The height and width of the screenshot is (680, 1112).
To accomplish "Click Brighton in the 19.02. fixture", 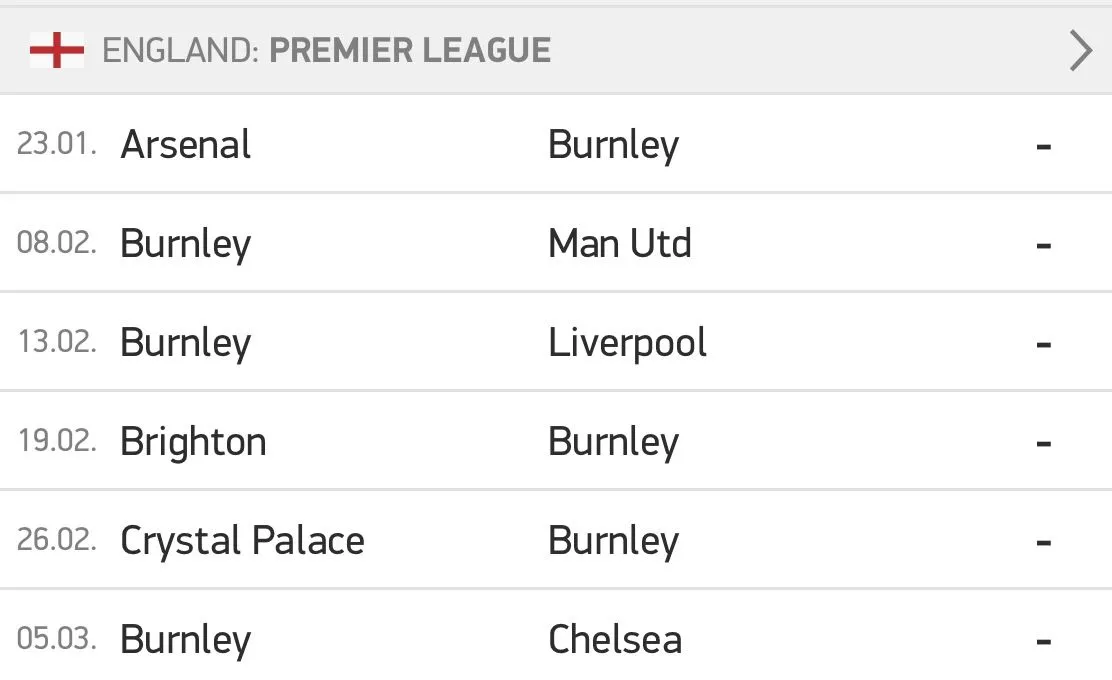I will pyautogui.click(x=193, y=442).
